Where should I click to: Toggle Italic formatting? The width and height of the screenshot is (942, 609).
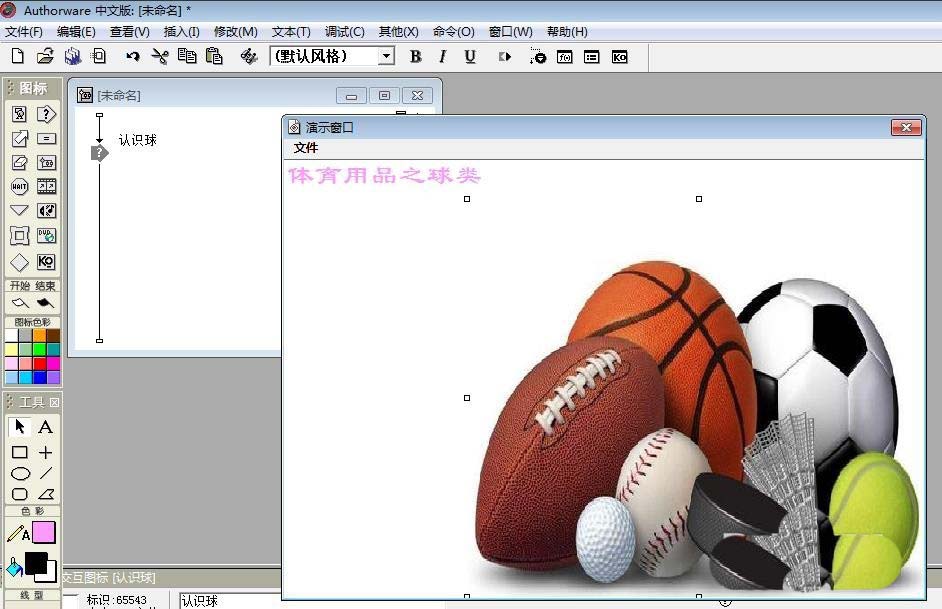[x=443, y=56]
